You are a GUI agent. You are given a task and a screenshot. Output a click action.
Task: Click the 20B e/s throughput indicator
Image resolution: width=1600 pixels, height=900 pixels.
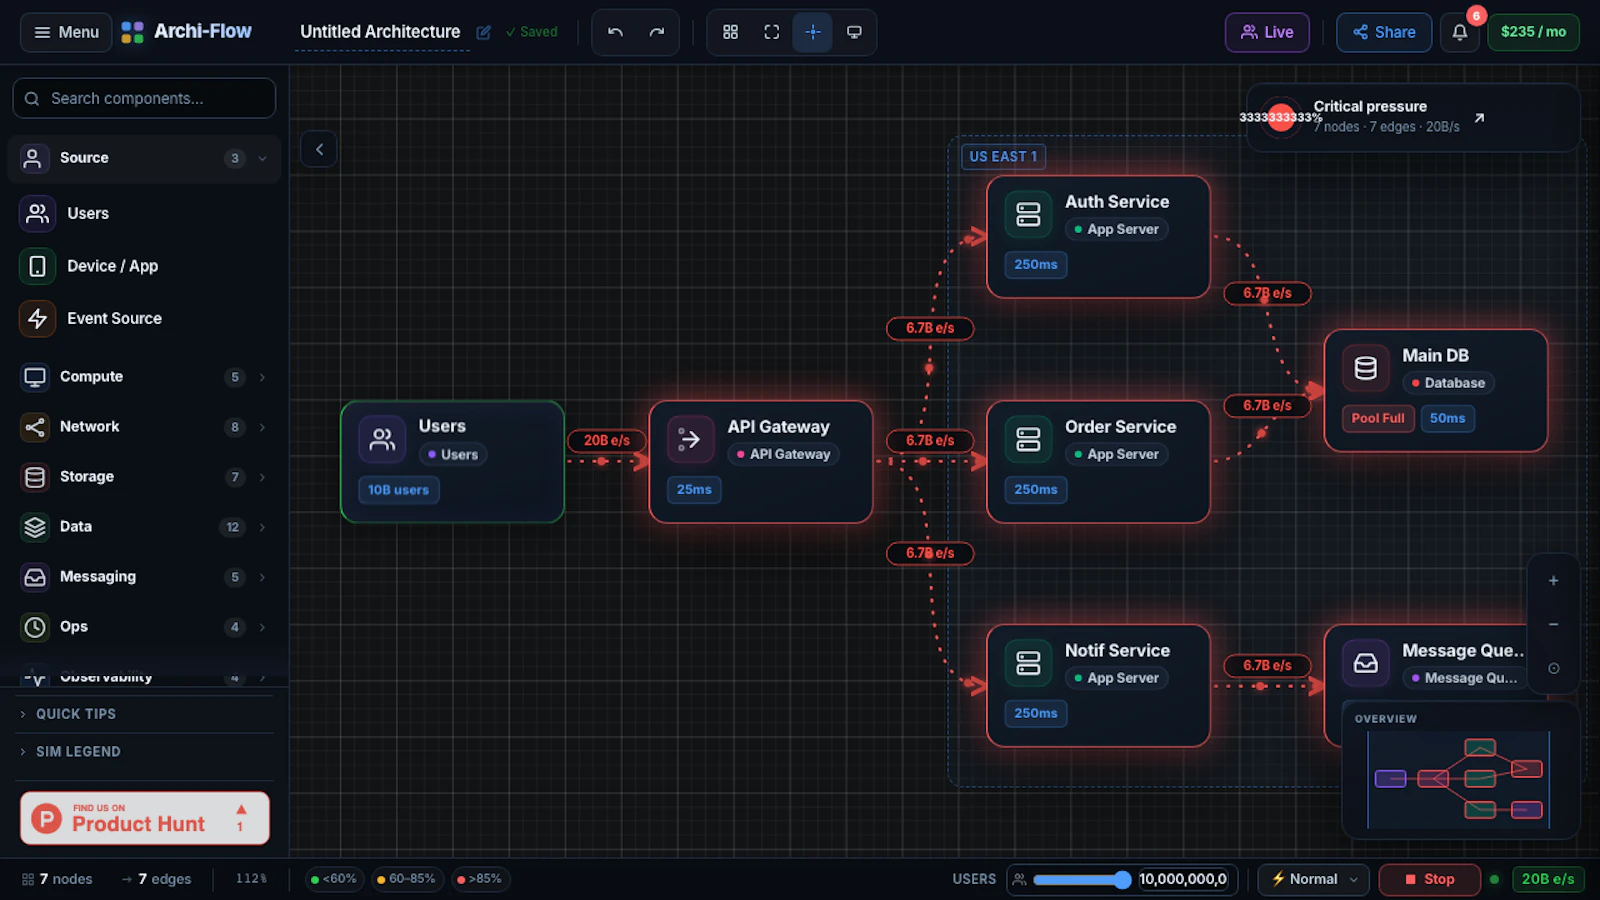[1548, 879]
